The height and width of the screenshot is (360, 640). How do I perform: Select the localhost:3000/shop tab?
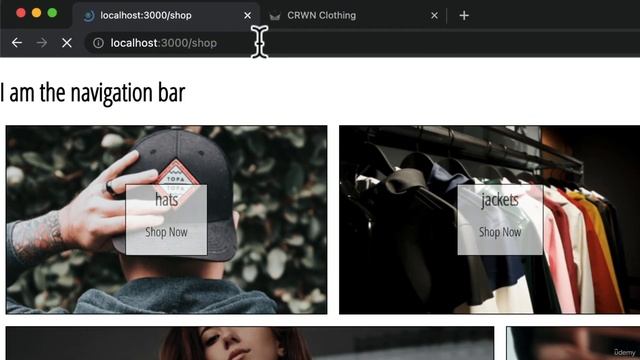(167, 16)
